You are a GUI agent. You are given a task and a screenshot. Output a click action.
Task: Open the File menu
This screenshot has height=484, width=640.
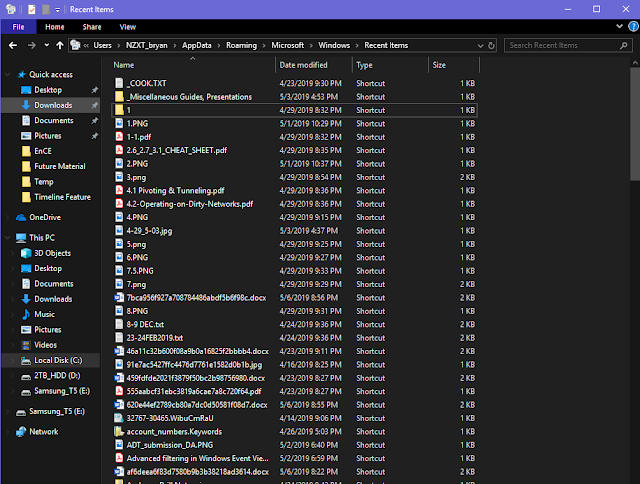click(x=18, y=27)
